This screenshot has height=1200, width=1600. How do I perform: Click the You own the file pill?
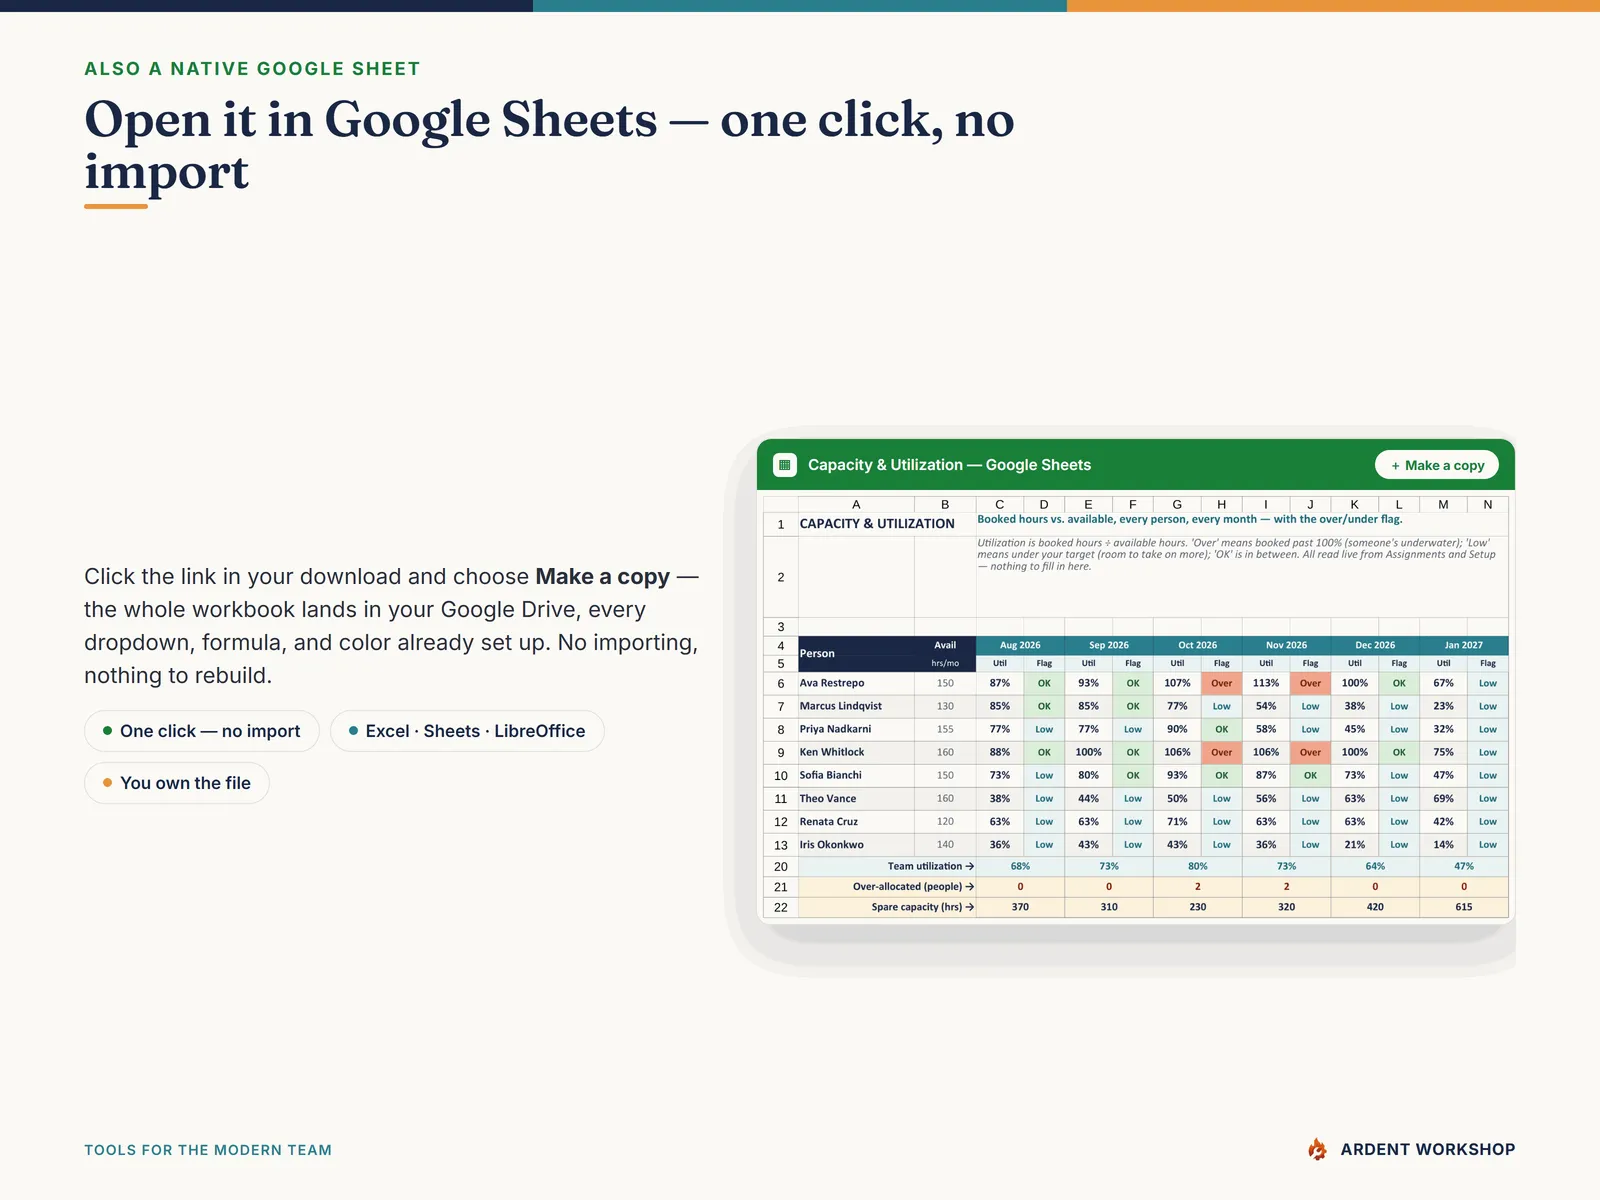click(177, 783)
